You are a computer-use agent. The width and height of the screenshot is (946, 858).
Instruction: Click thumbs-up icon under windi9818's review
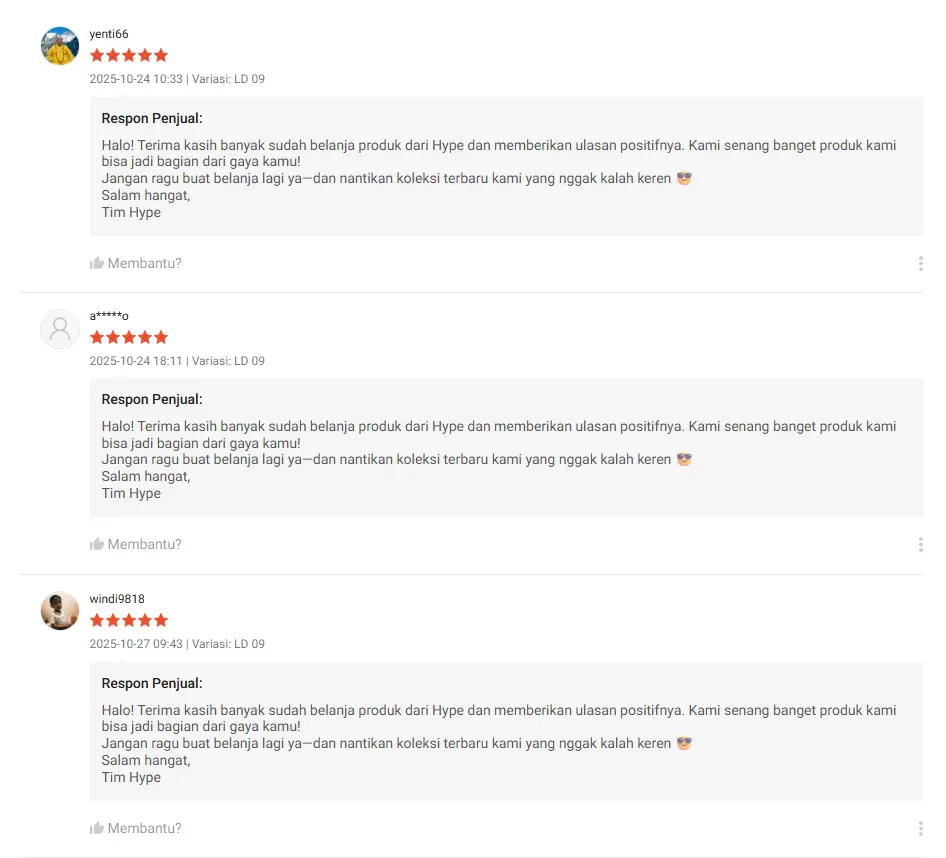[97, 829]
